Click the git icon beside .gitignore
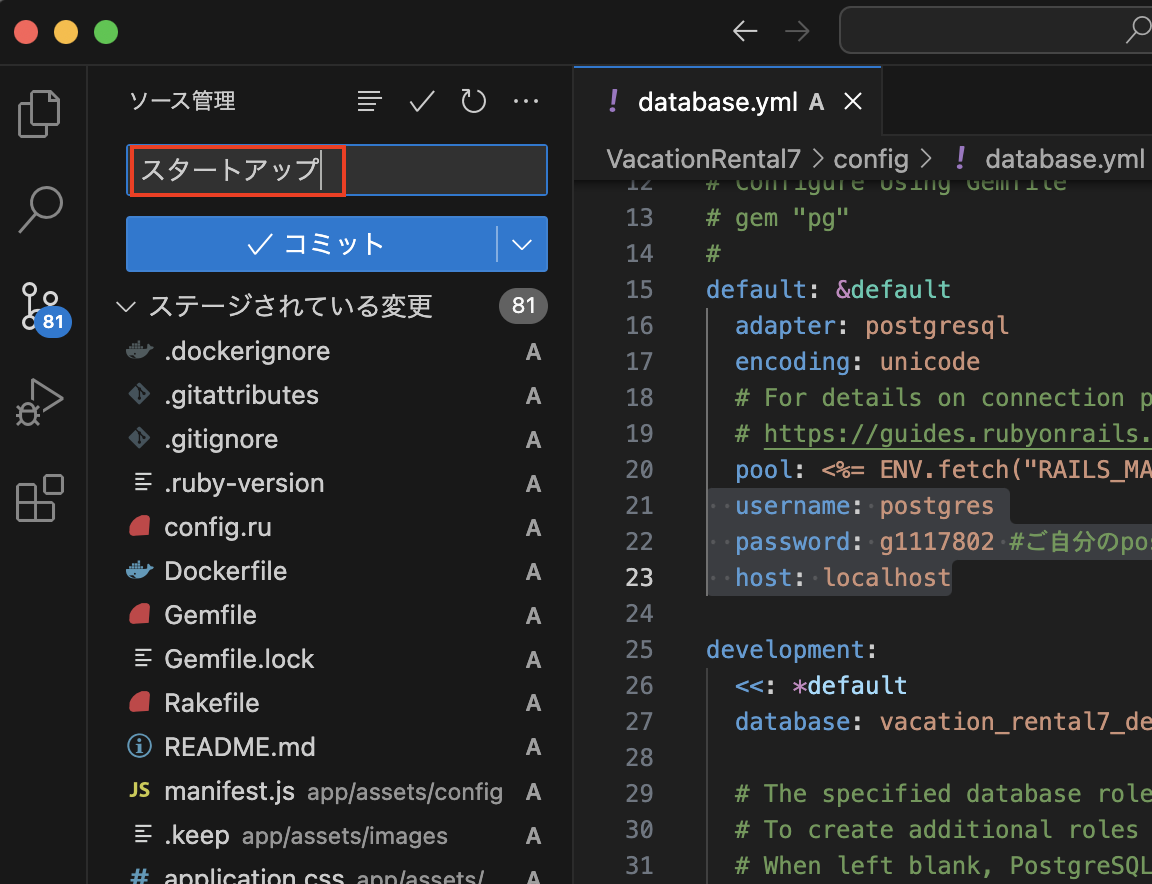 [x=140, y=439]
